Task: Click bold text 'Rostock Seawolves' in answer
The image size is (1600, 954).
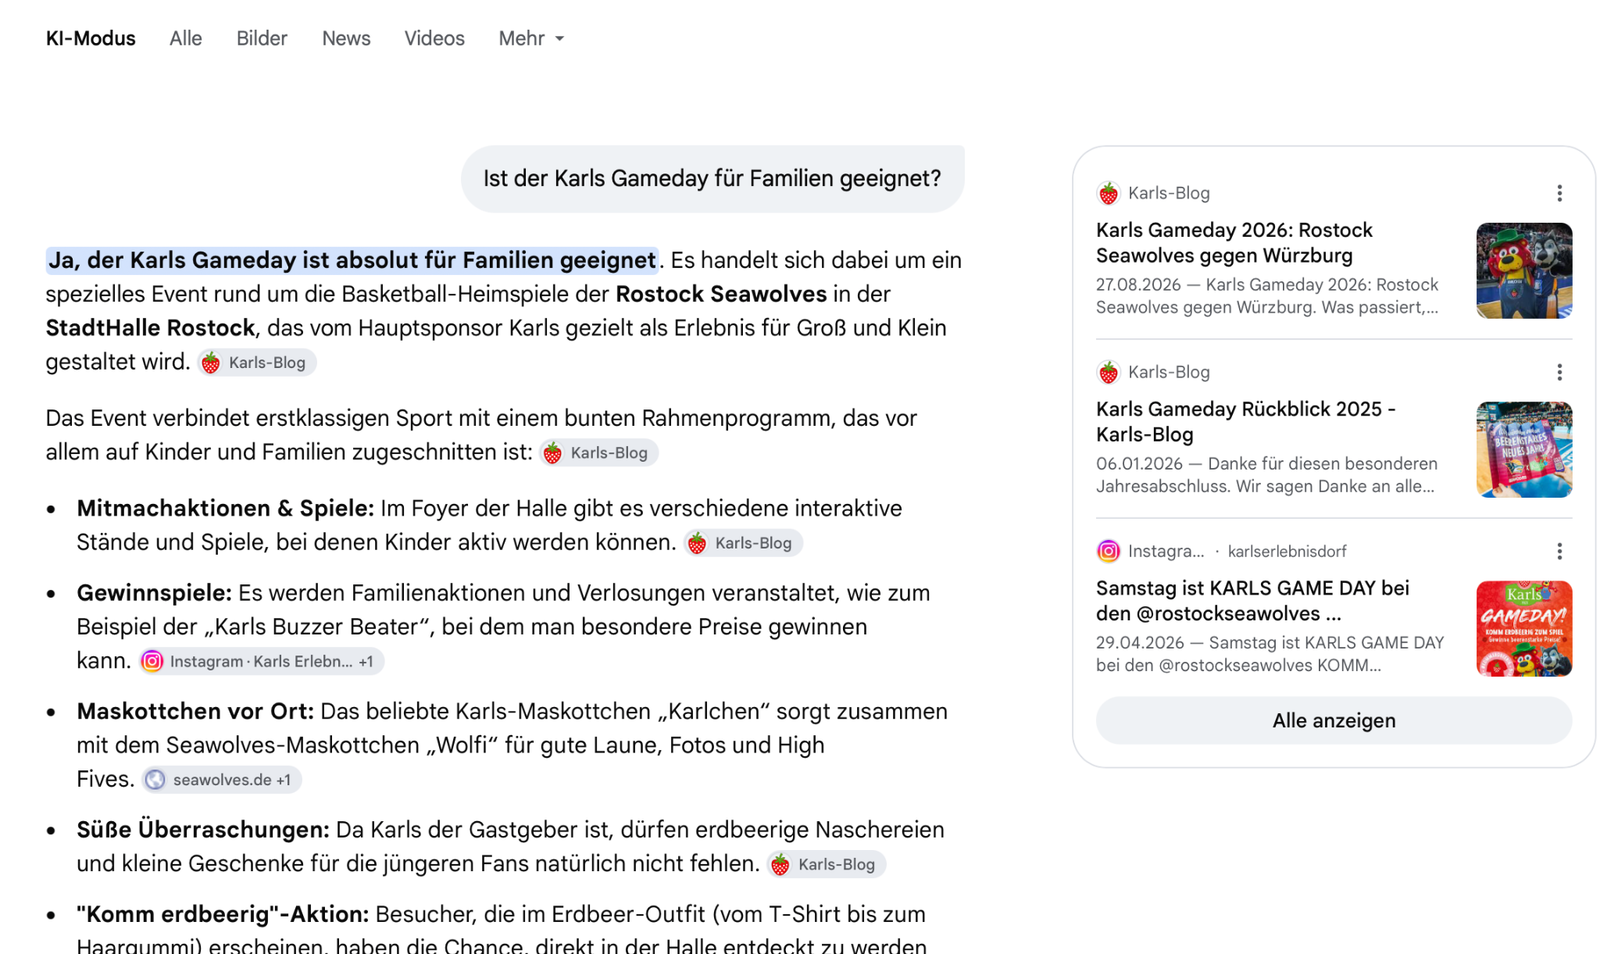Action: coord(721,295)
